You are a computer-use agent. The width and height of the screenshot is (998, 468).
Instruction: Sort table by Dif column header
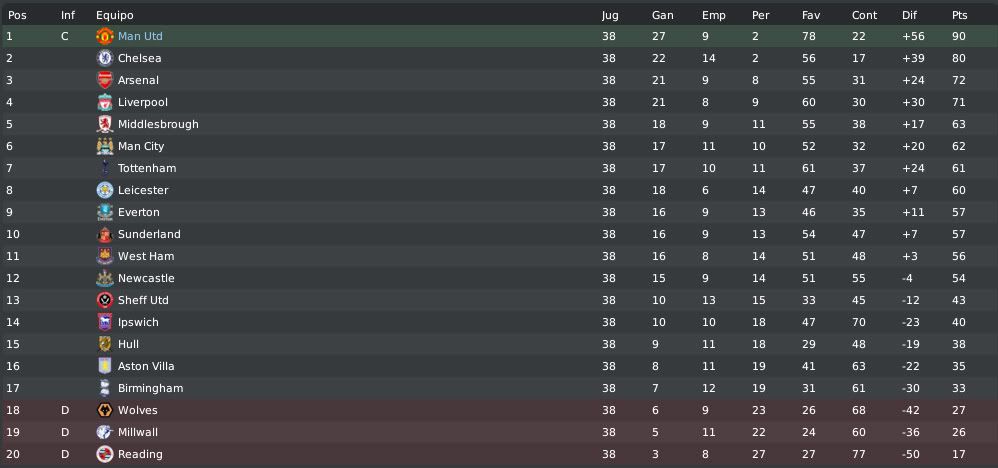909,15
